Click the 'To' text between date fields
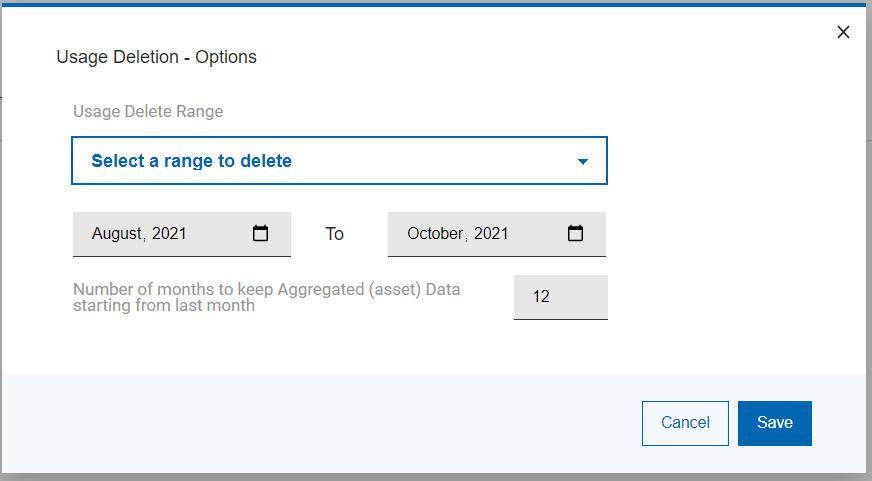This screenshot has height=481, width=872. click(x=334, y=234)
